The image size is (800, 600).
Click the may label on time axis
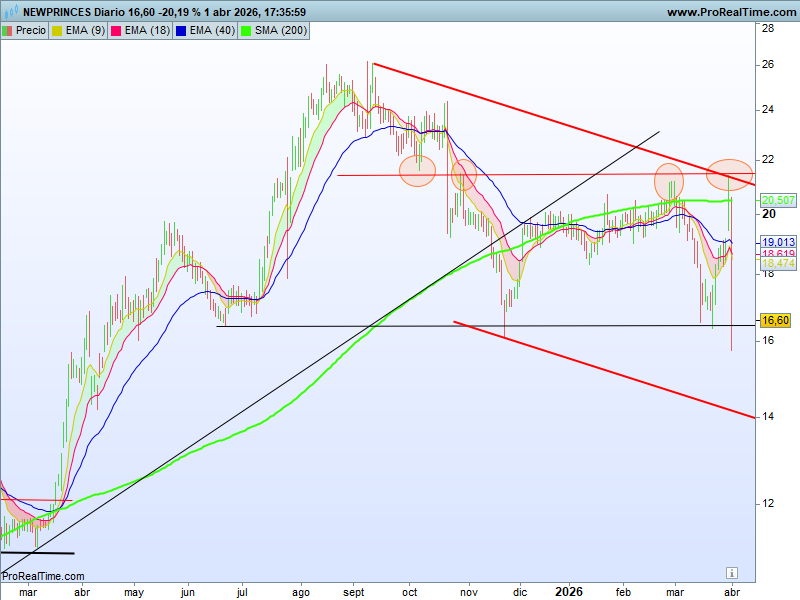click(x=134, y=592)
